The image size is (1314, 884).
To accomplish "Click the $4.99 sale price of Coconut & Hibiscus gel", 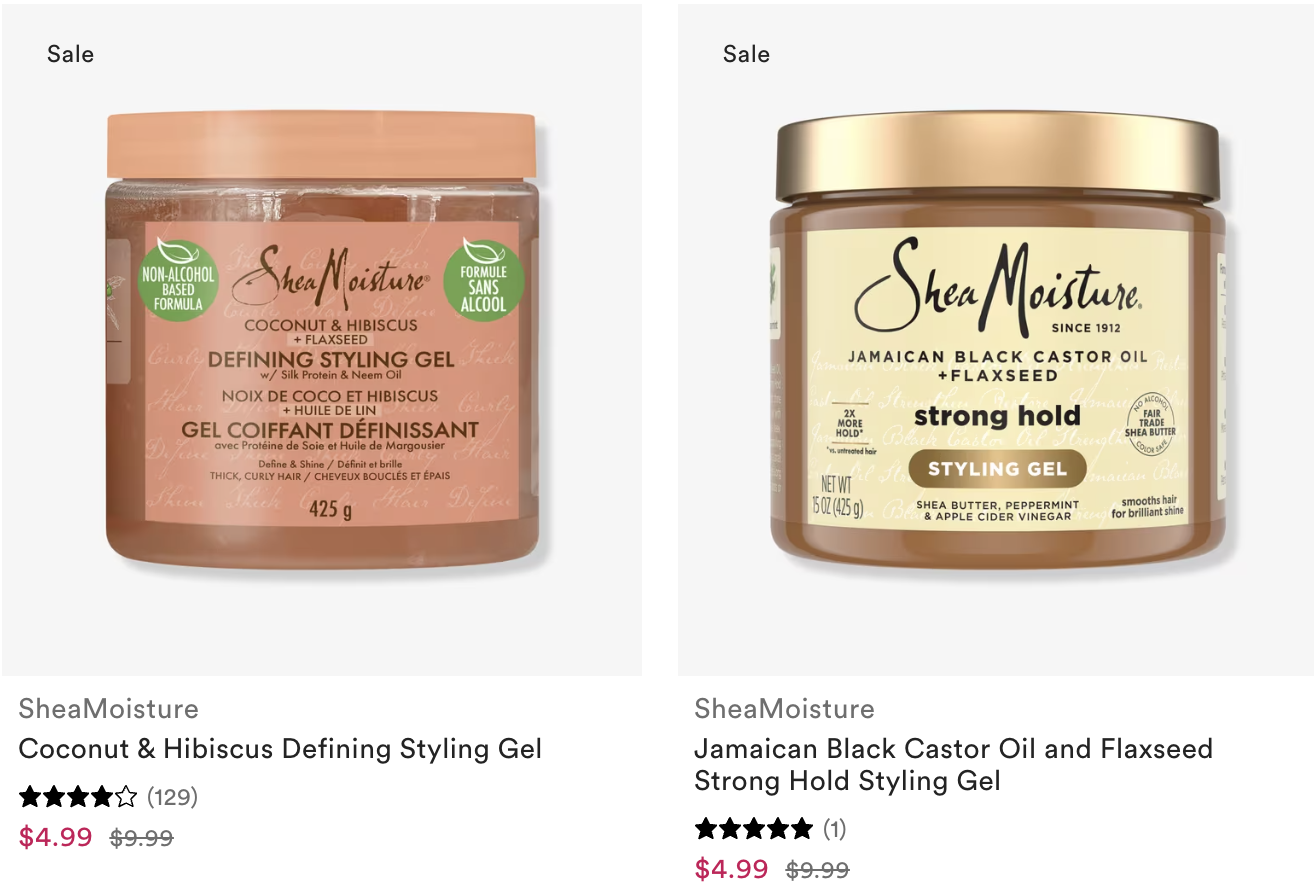I will pyautogui.click(x=56, y=837).
